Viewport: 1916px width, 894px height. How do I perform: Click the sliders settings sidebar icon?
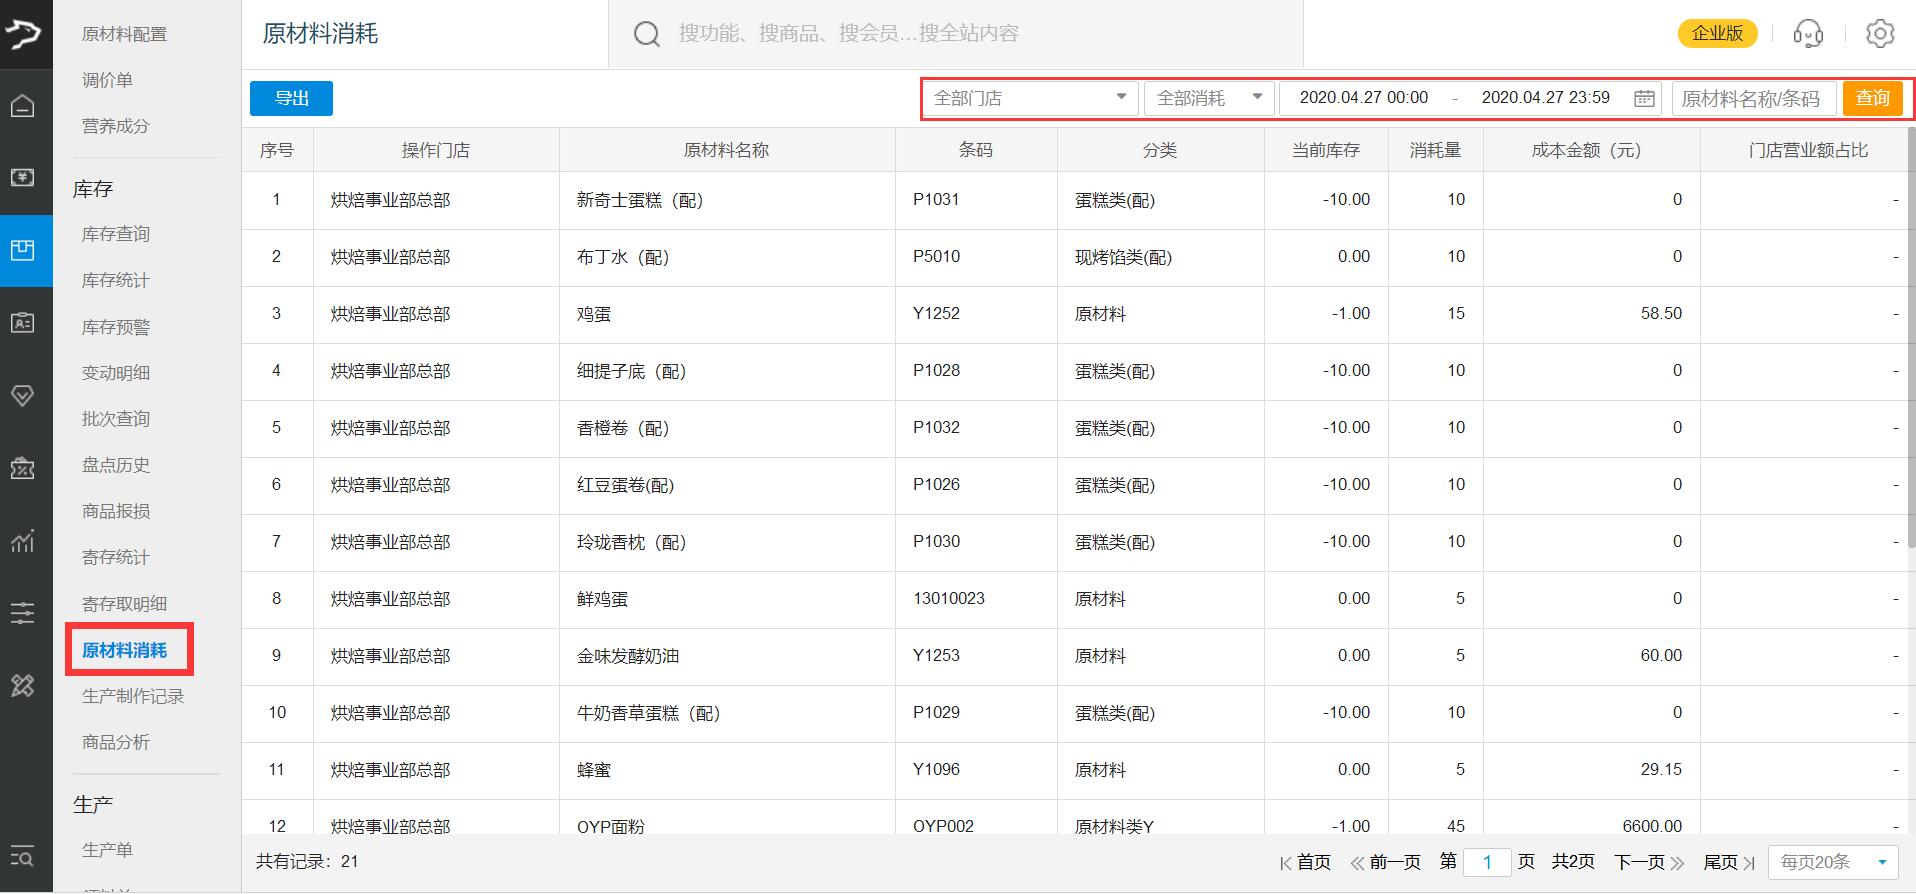(23, 613)
